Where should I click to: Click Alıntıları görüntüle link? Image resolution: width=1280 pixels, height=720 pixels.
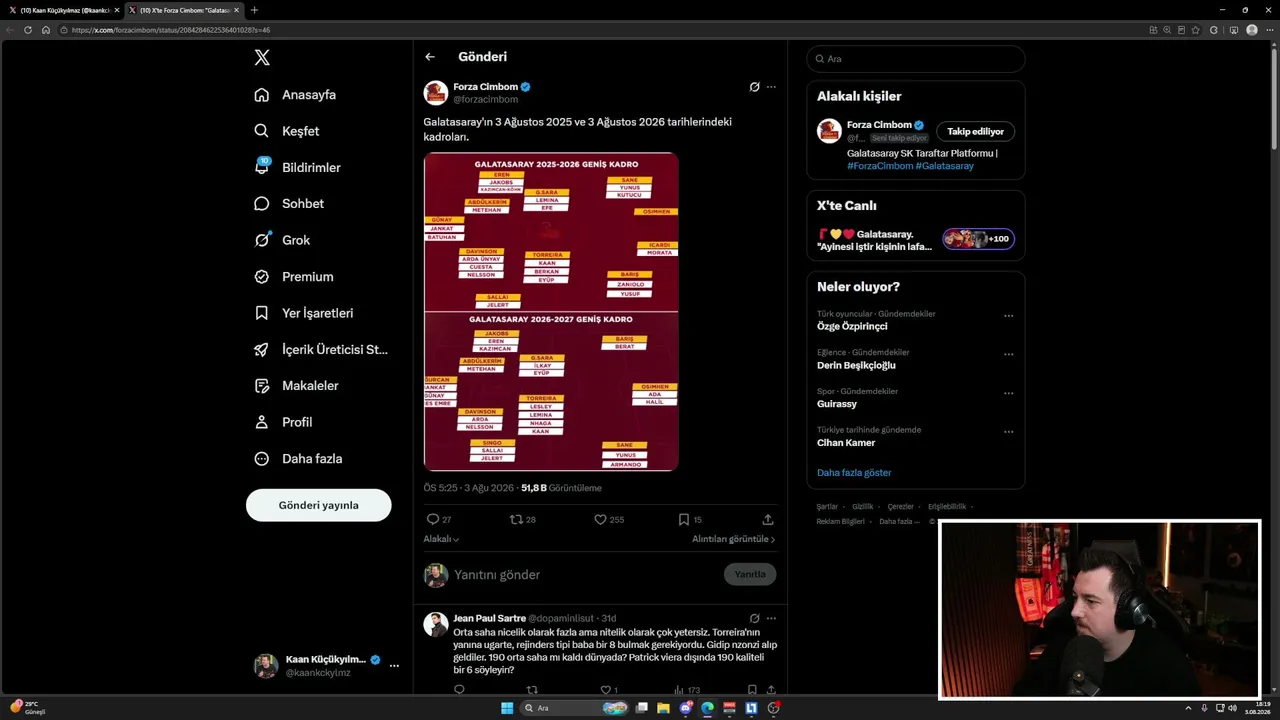[x=734, y=539]
